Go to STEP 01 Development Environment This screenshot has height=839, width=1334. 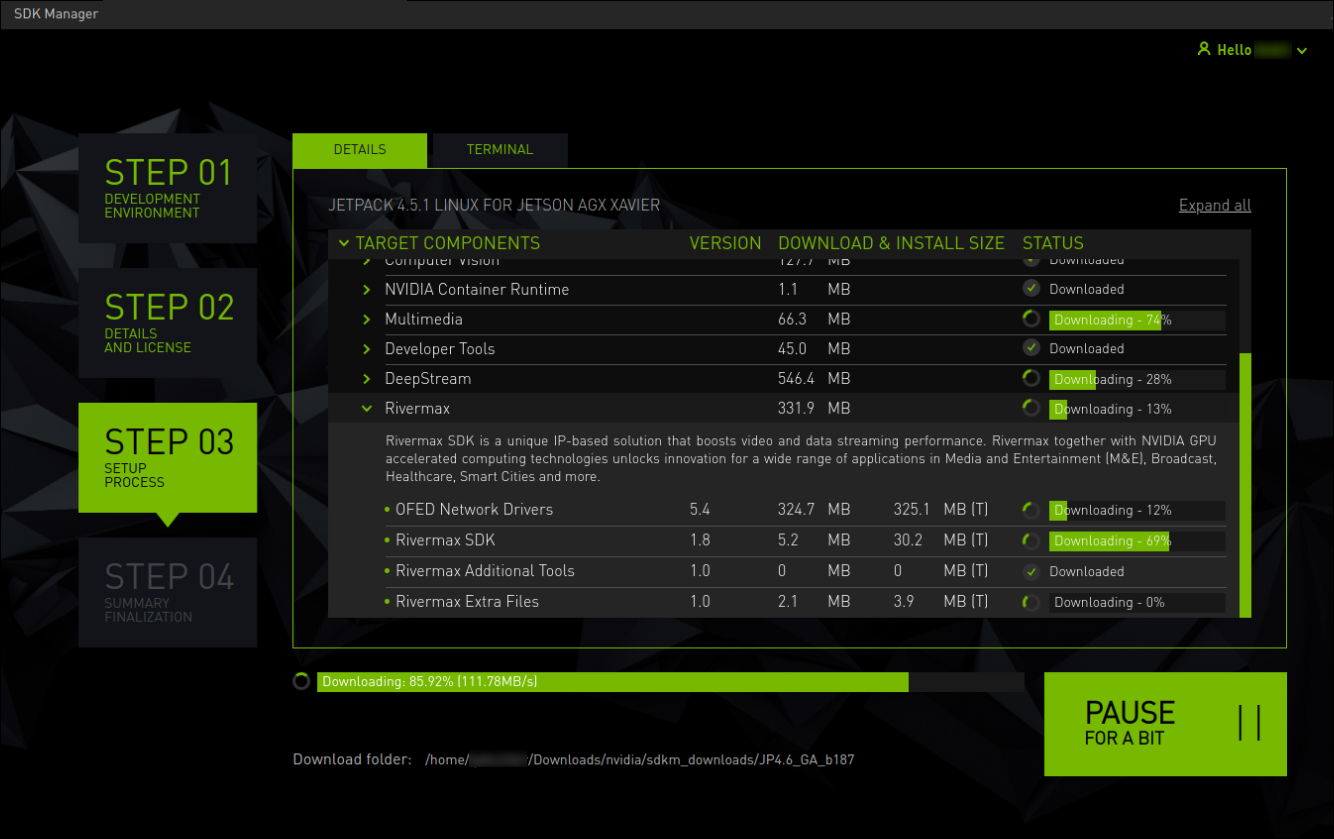click(168, 188)
